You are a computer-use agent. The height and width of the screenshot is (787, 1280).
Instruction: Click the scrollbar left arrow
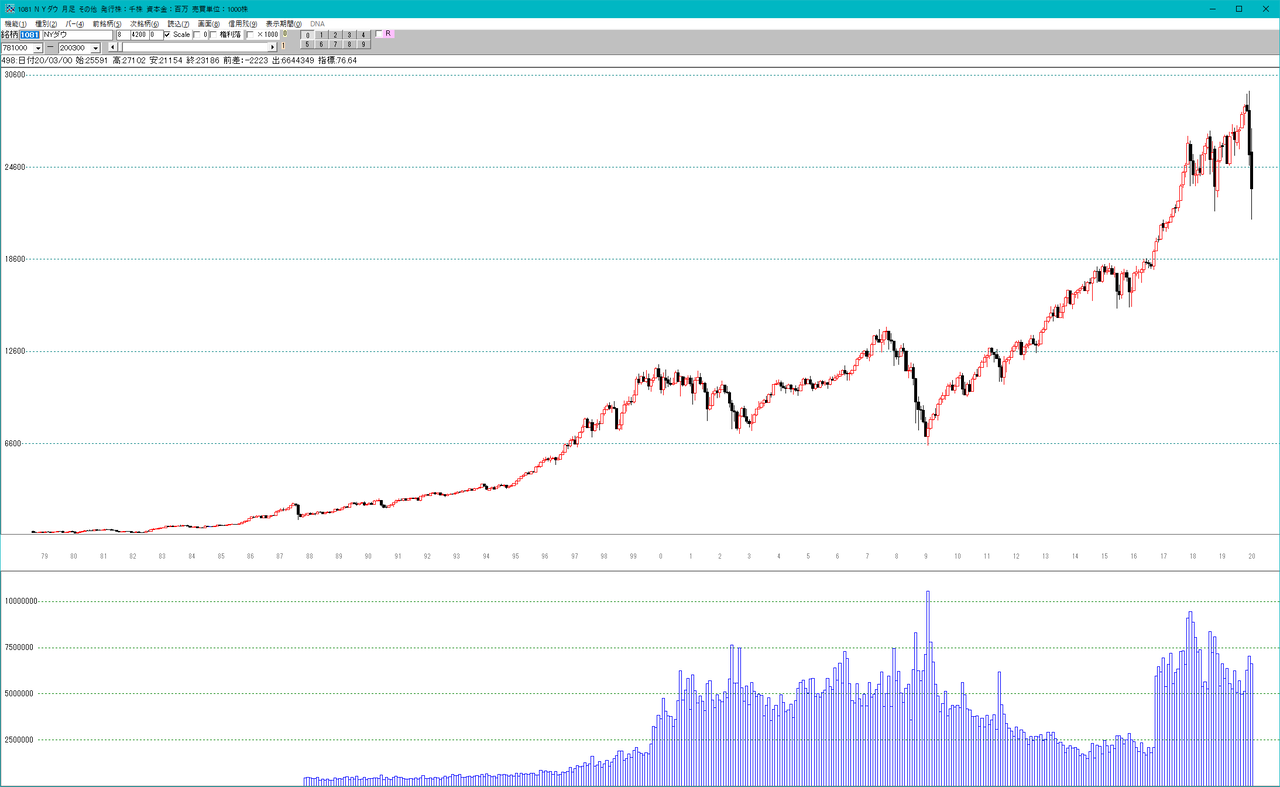click(112, 47)
